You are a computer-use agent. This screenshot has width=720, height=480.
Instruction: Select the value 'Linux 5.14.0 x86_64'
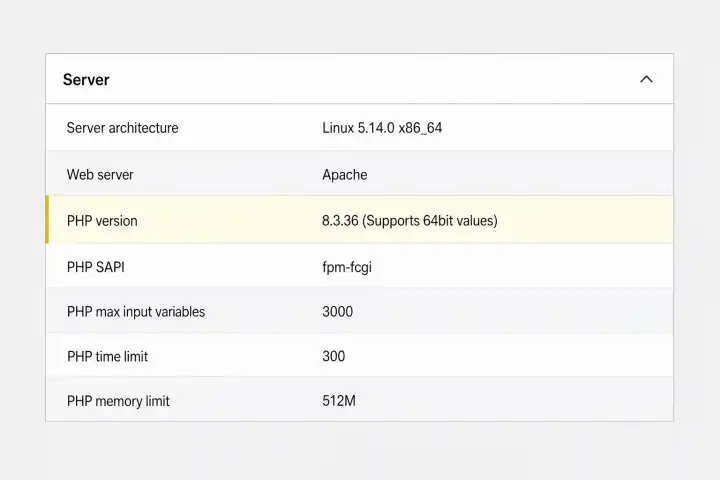[x=382, y=128]
